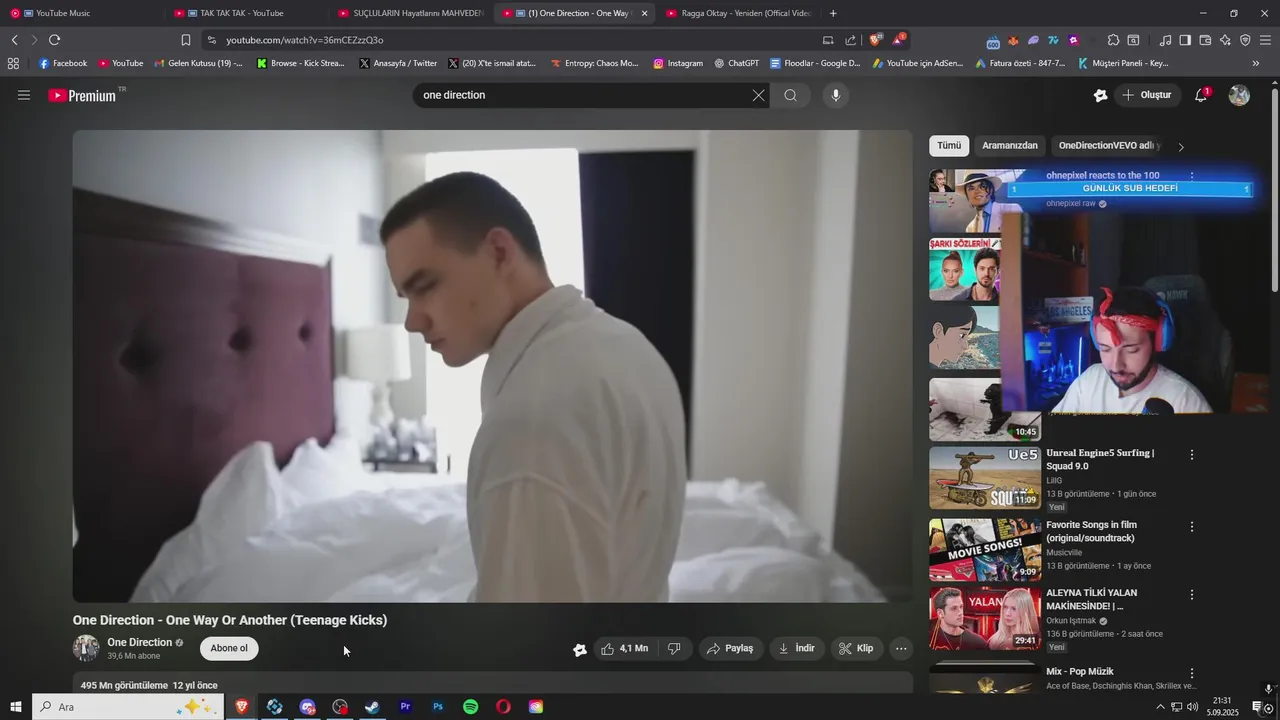1280x720 pixels.
Task: Bookmark this page icon
Action: 186,40
